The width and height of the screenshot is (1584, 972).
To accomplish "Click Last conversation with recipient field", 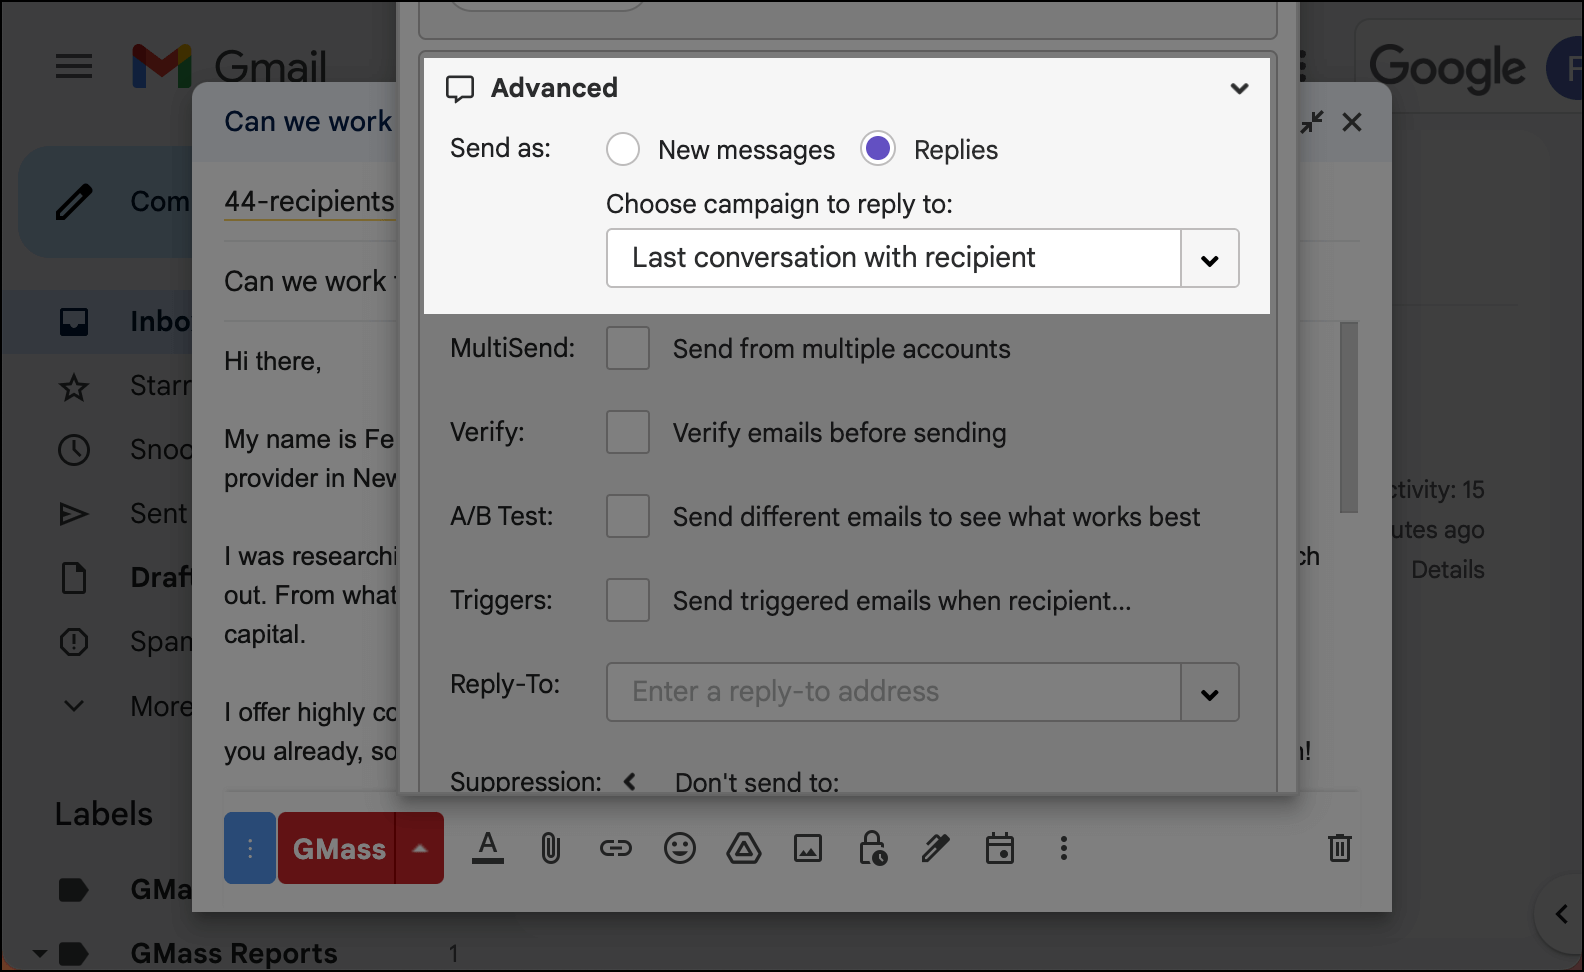I will pos(894,258).
